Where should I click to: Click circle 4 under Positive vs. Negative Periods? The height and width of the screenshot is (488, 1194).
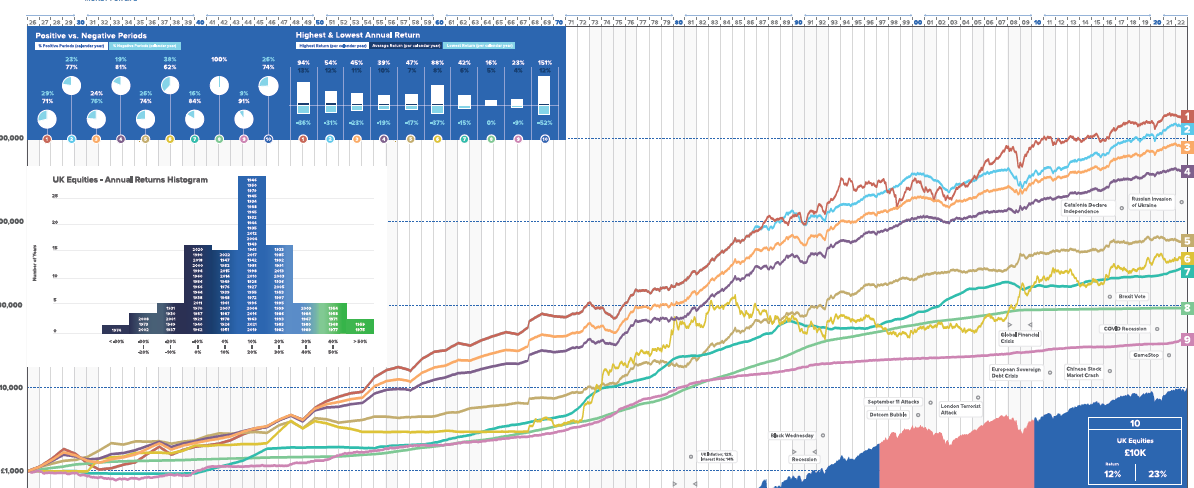point(121,139)
